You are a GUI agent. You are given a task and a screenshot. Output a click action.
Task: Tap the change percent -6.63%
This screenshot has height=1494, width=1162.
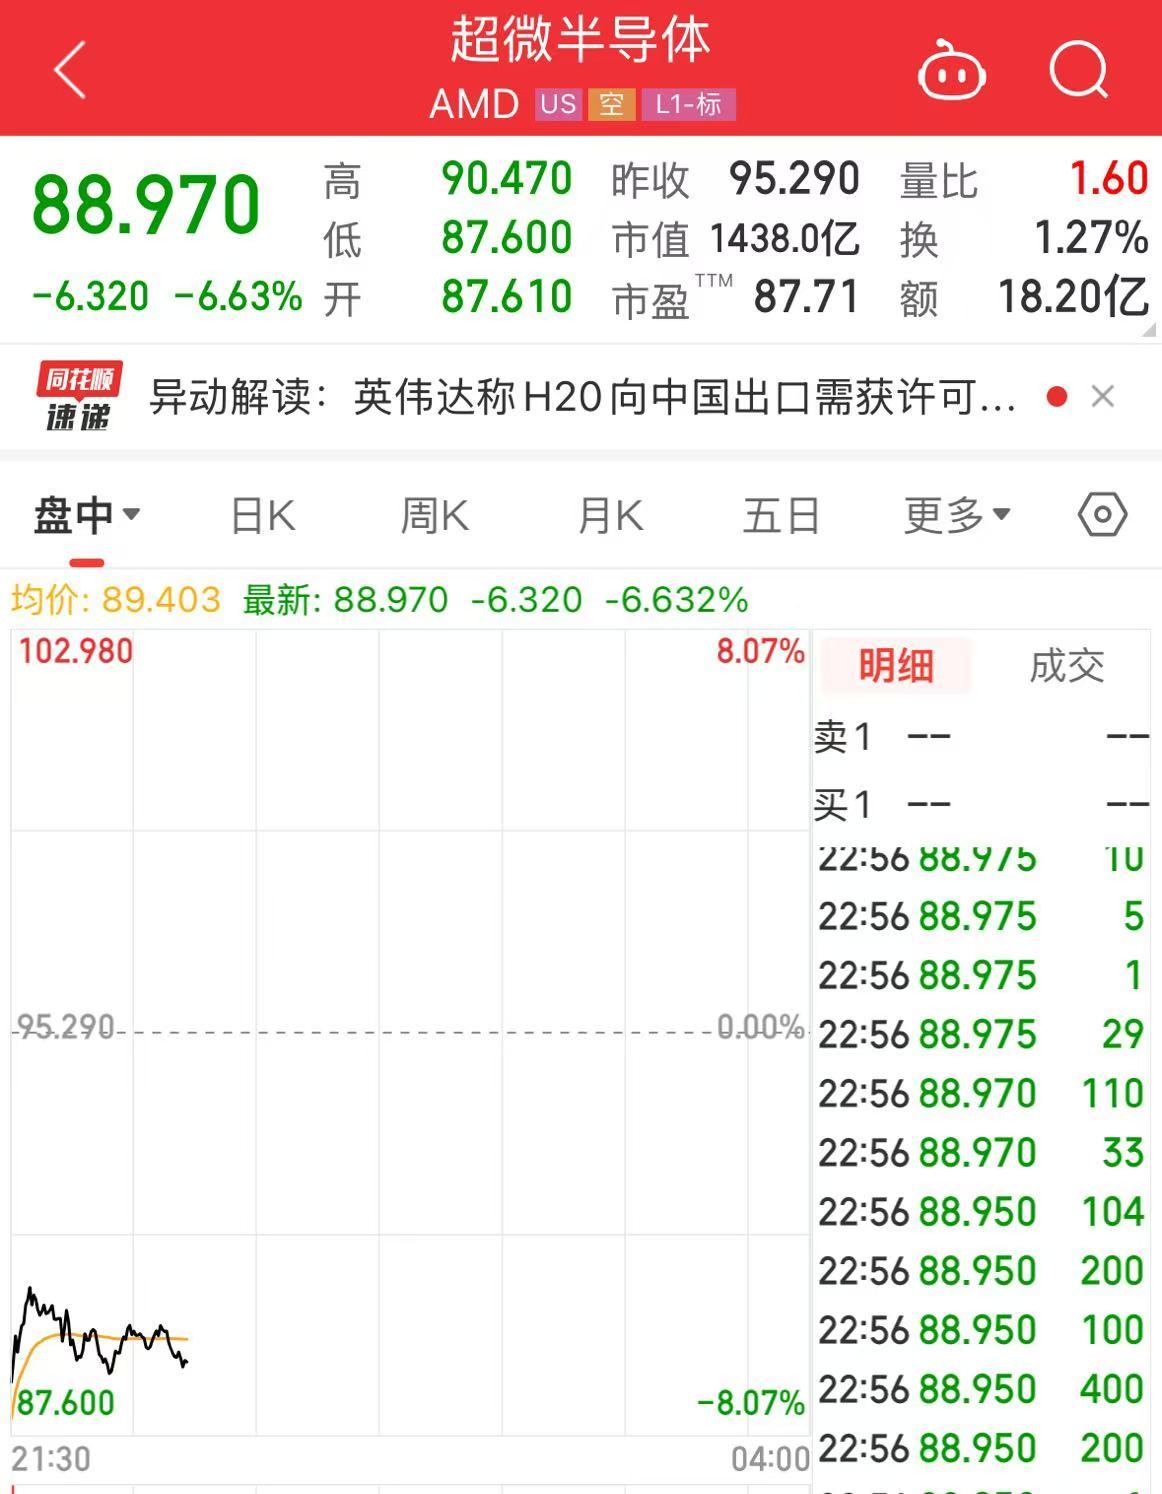238,296
